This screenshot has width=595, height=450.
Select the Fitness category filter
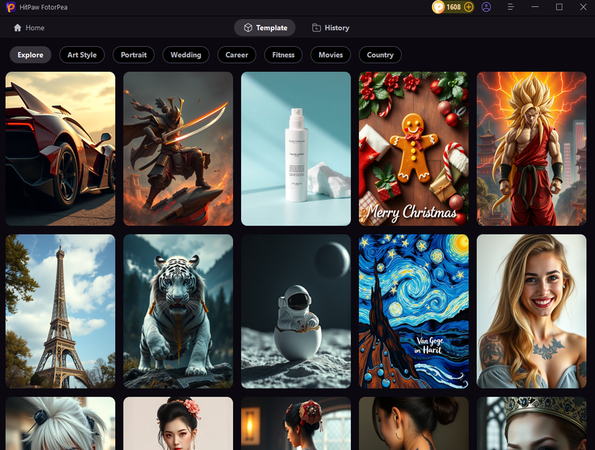(283, 55)
